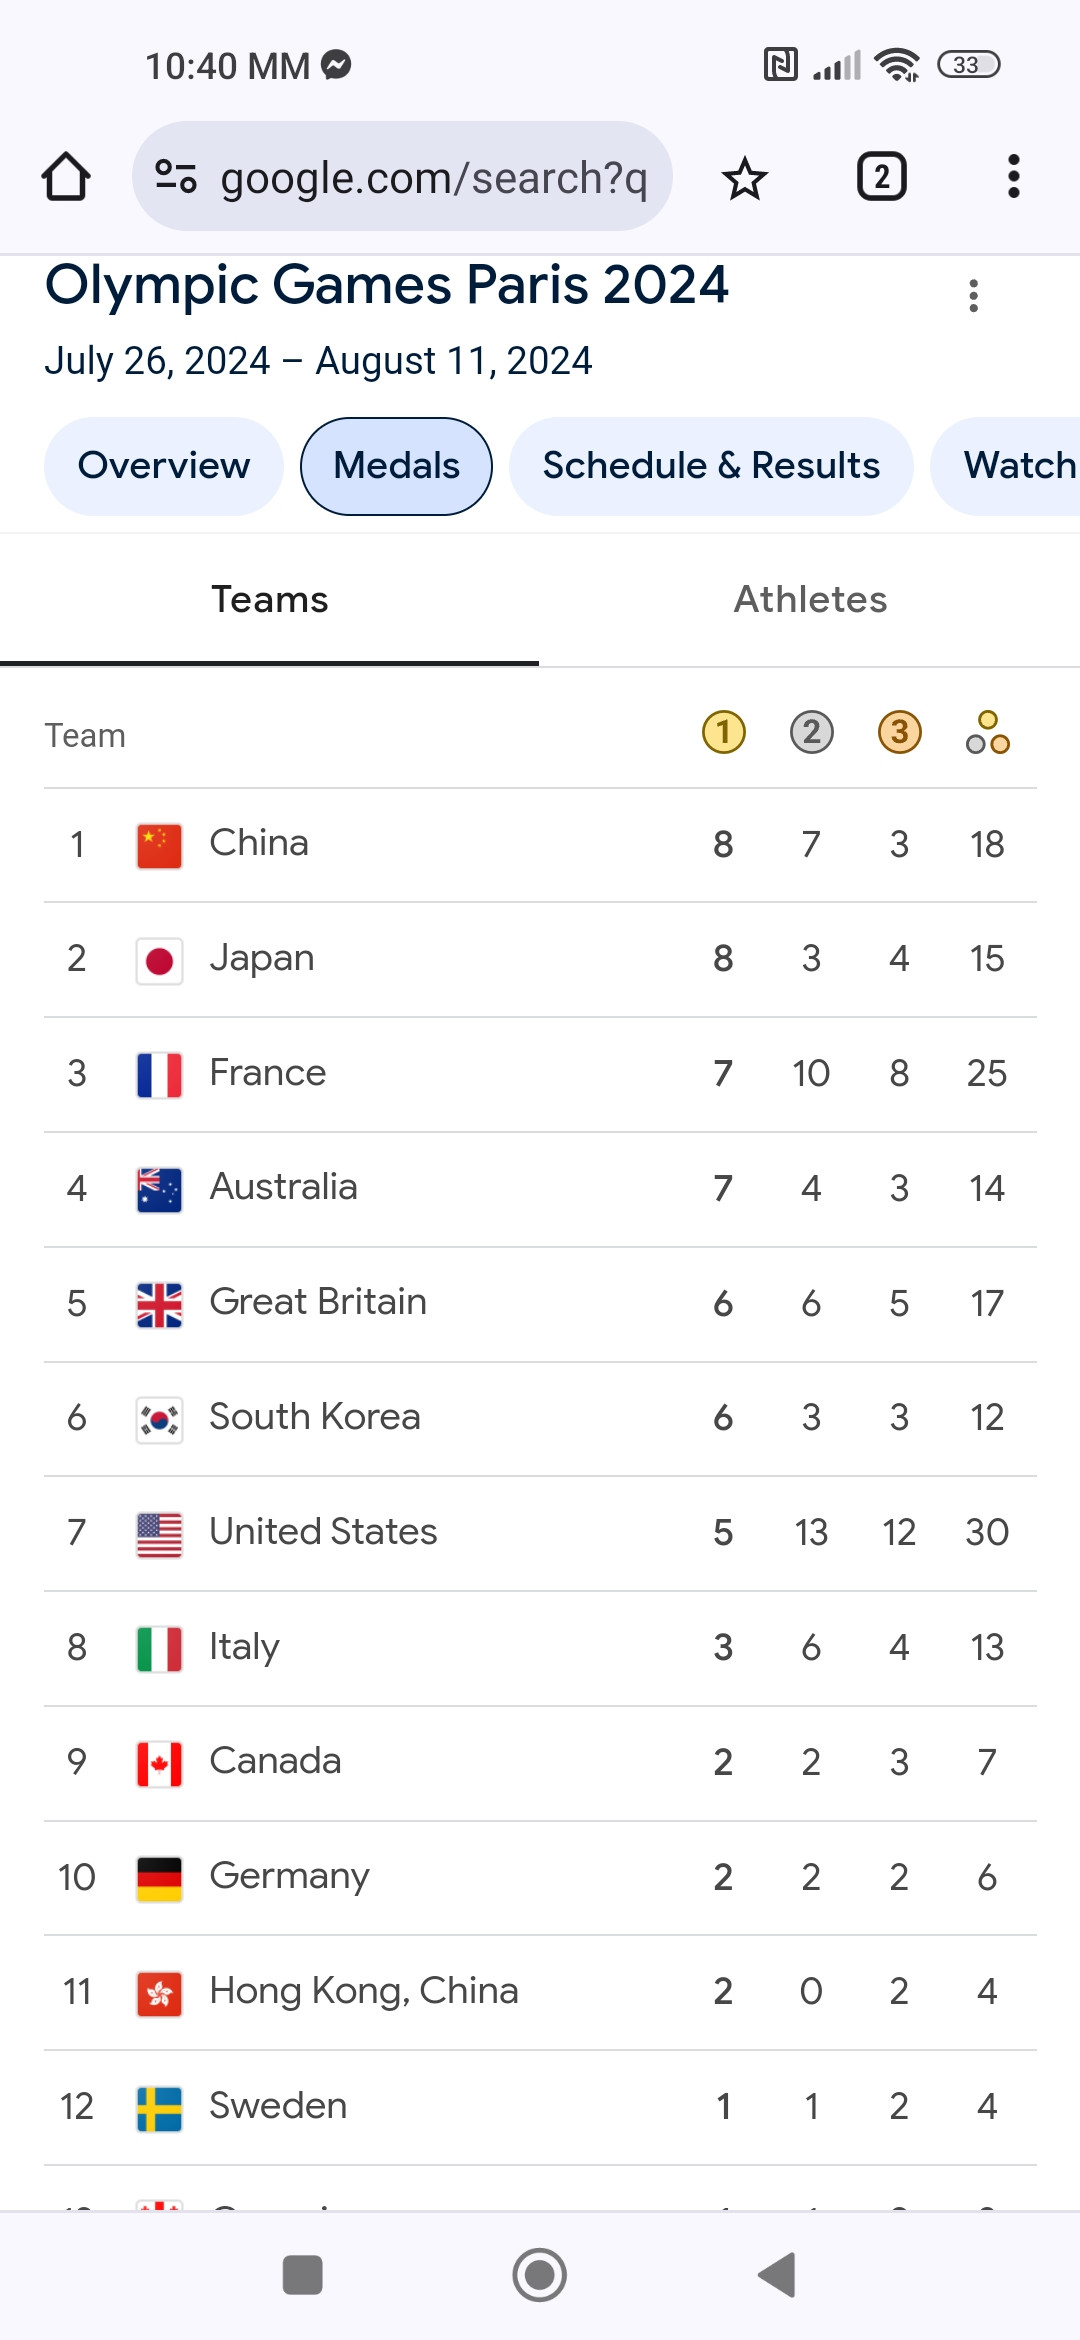Select the Teams tab
The height and width of the screenshot is (2340, 1080).
[269, 600]
